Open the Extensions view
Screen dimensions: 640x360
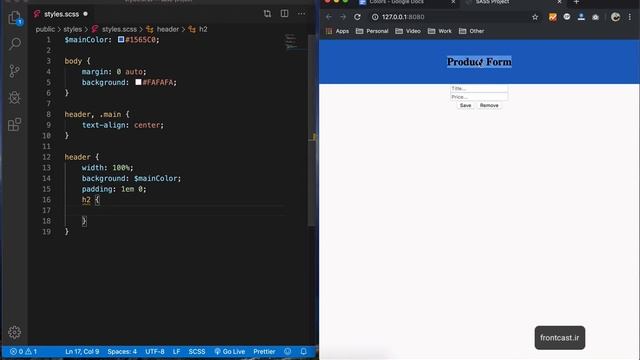point(15,124)
